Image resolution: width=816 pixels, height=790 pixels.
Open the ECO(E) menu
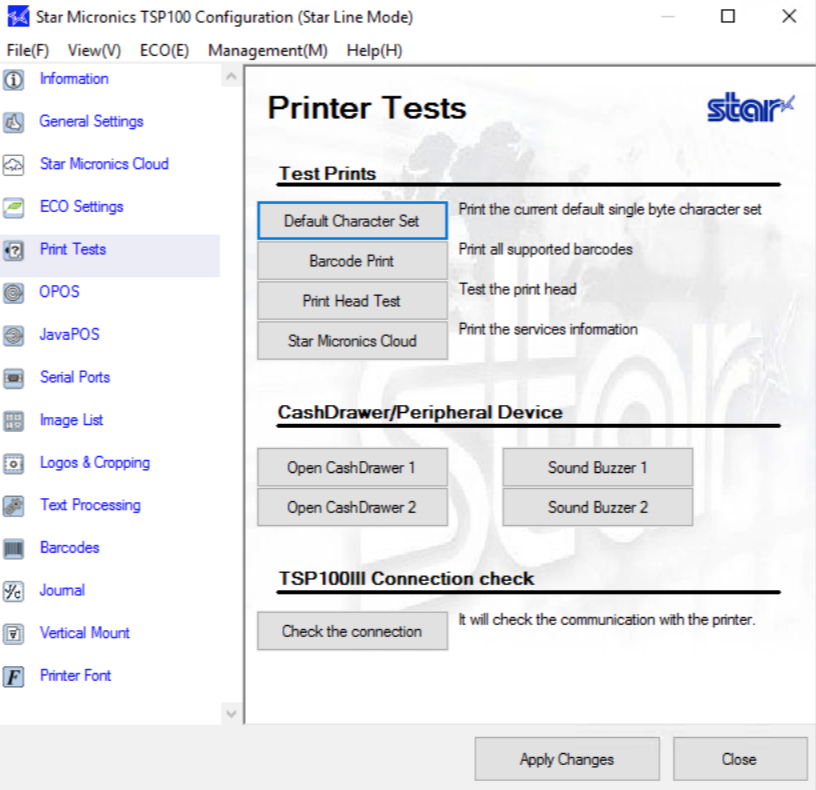tap(164, 50)
